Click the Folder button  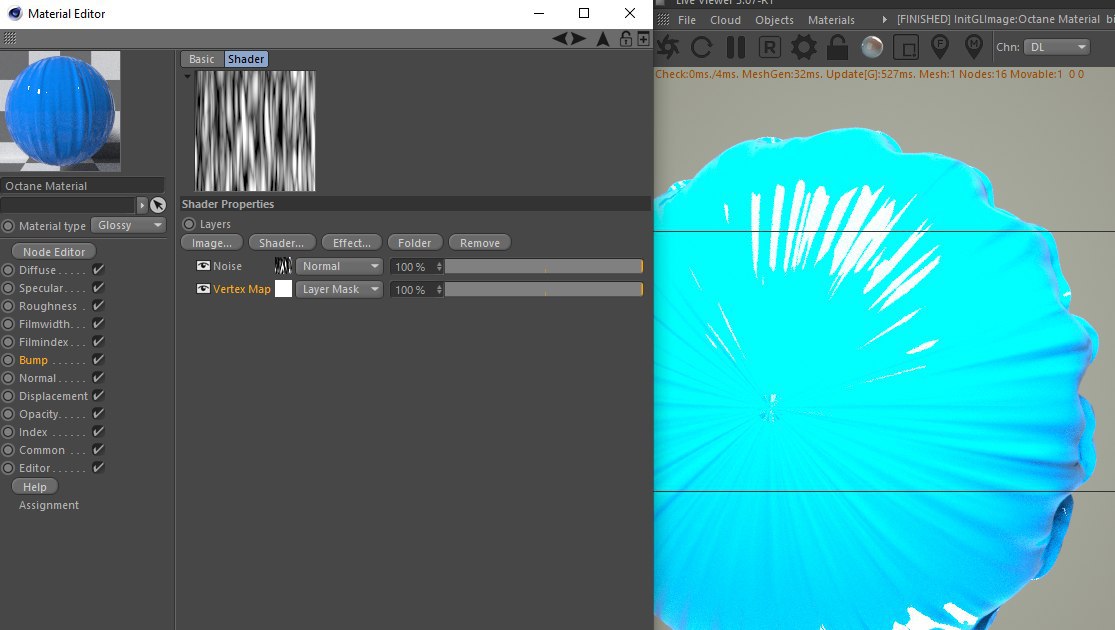tap(415, 243)
